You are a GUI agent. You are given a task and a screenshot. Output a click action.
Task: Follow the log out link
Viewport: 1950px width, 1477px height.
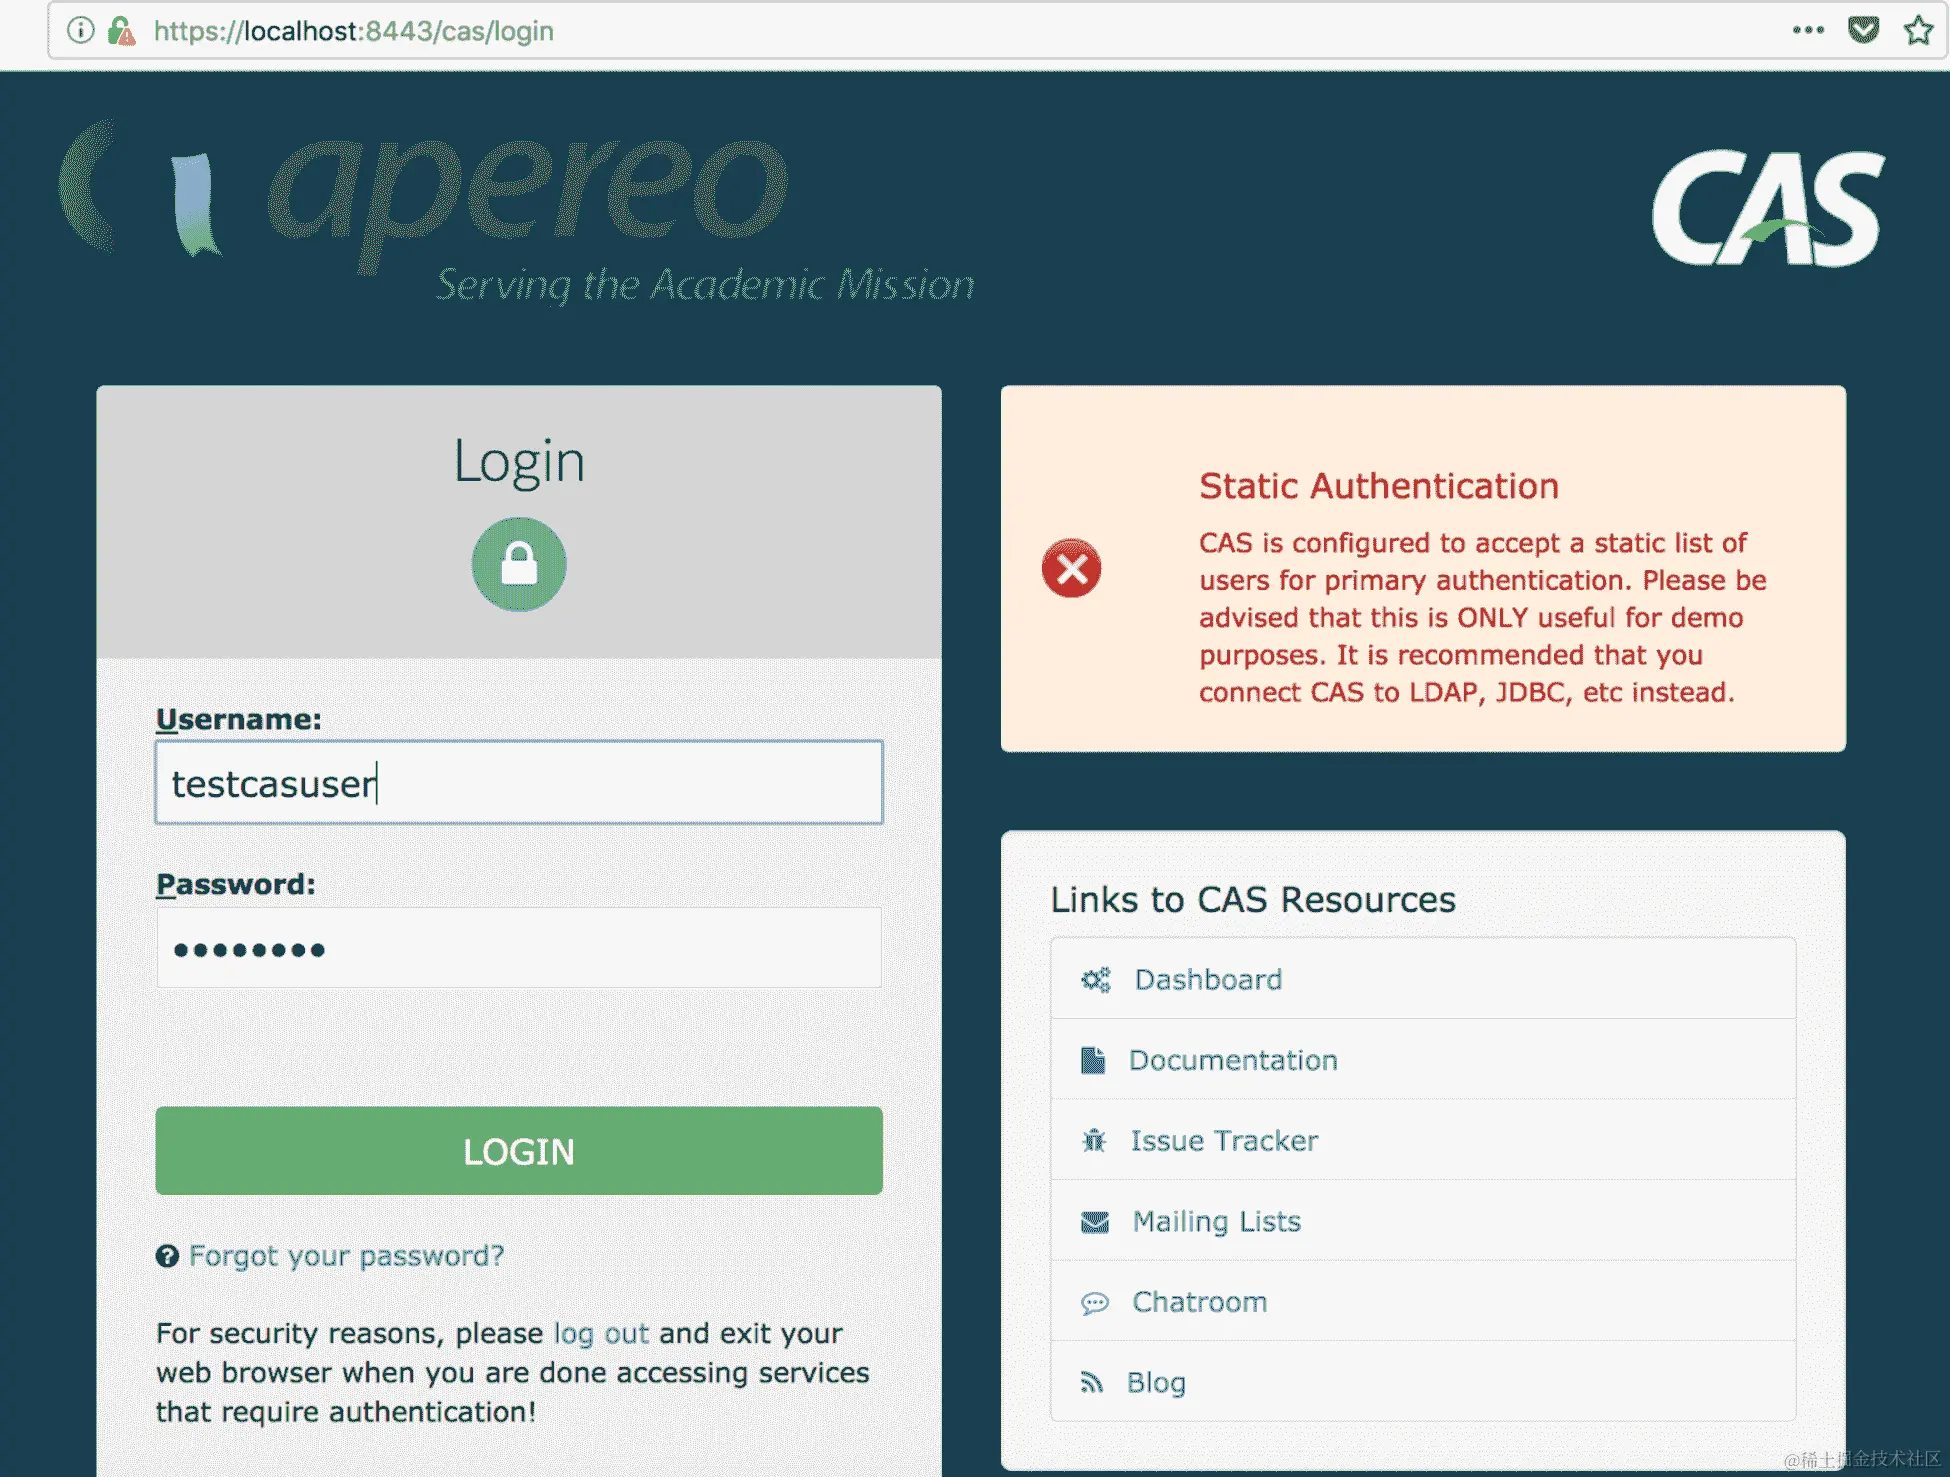[x=601, y=1334]
